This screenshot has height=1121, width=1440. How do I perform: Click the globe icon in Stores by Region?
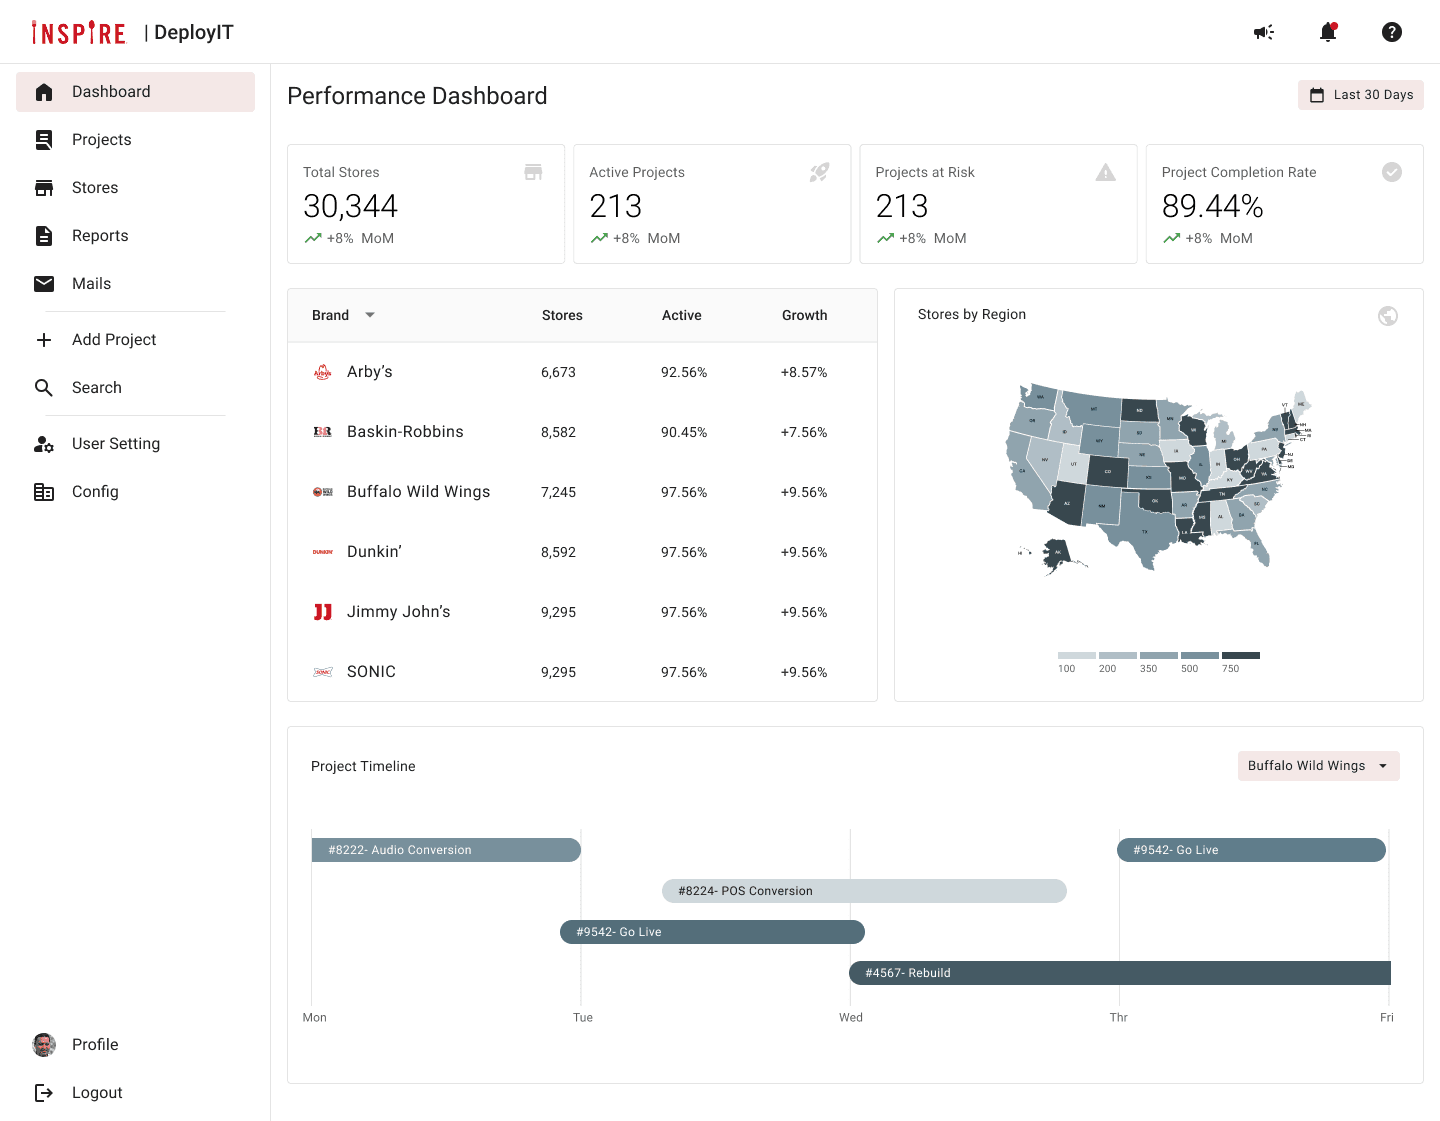(1388, 316)
